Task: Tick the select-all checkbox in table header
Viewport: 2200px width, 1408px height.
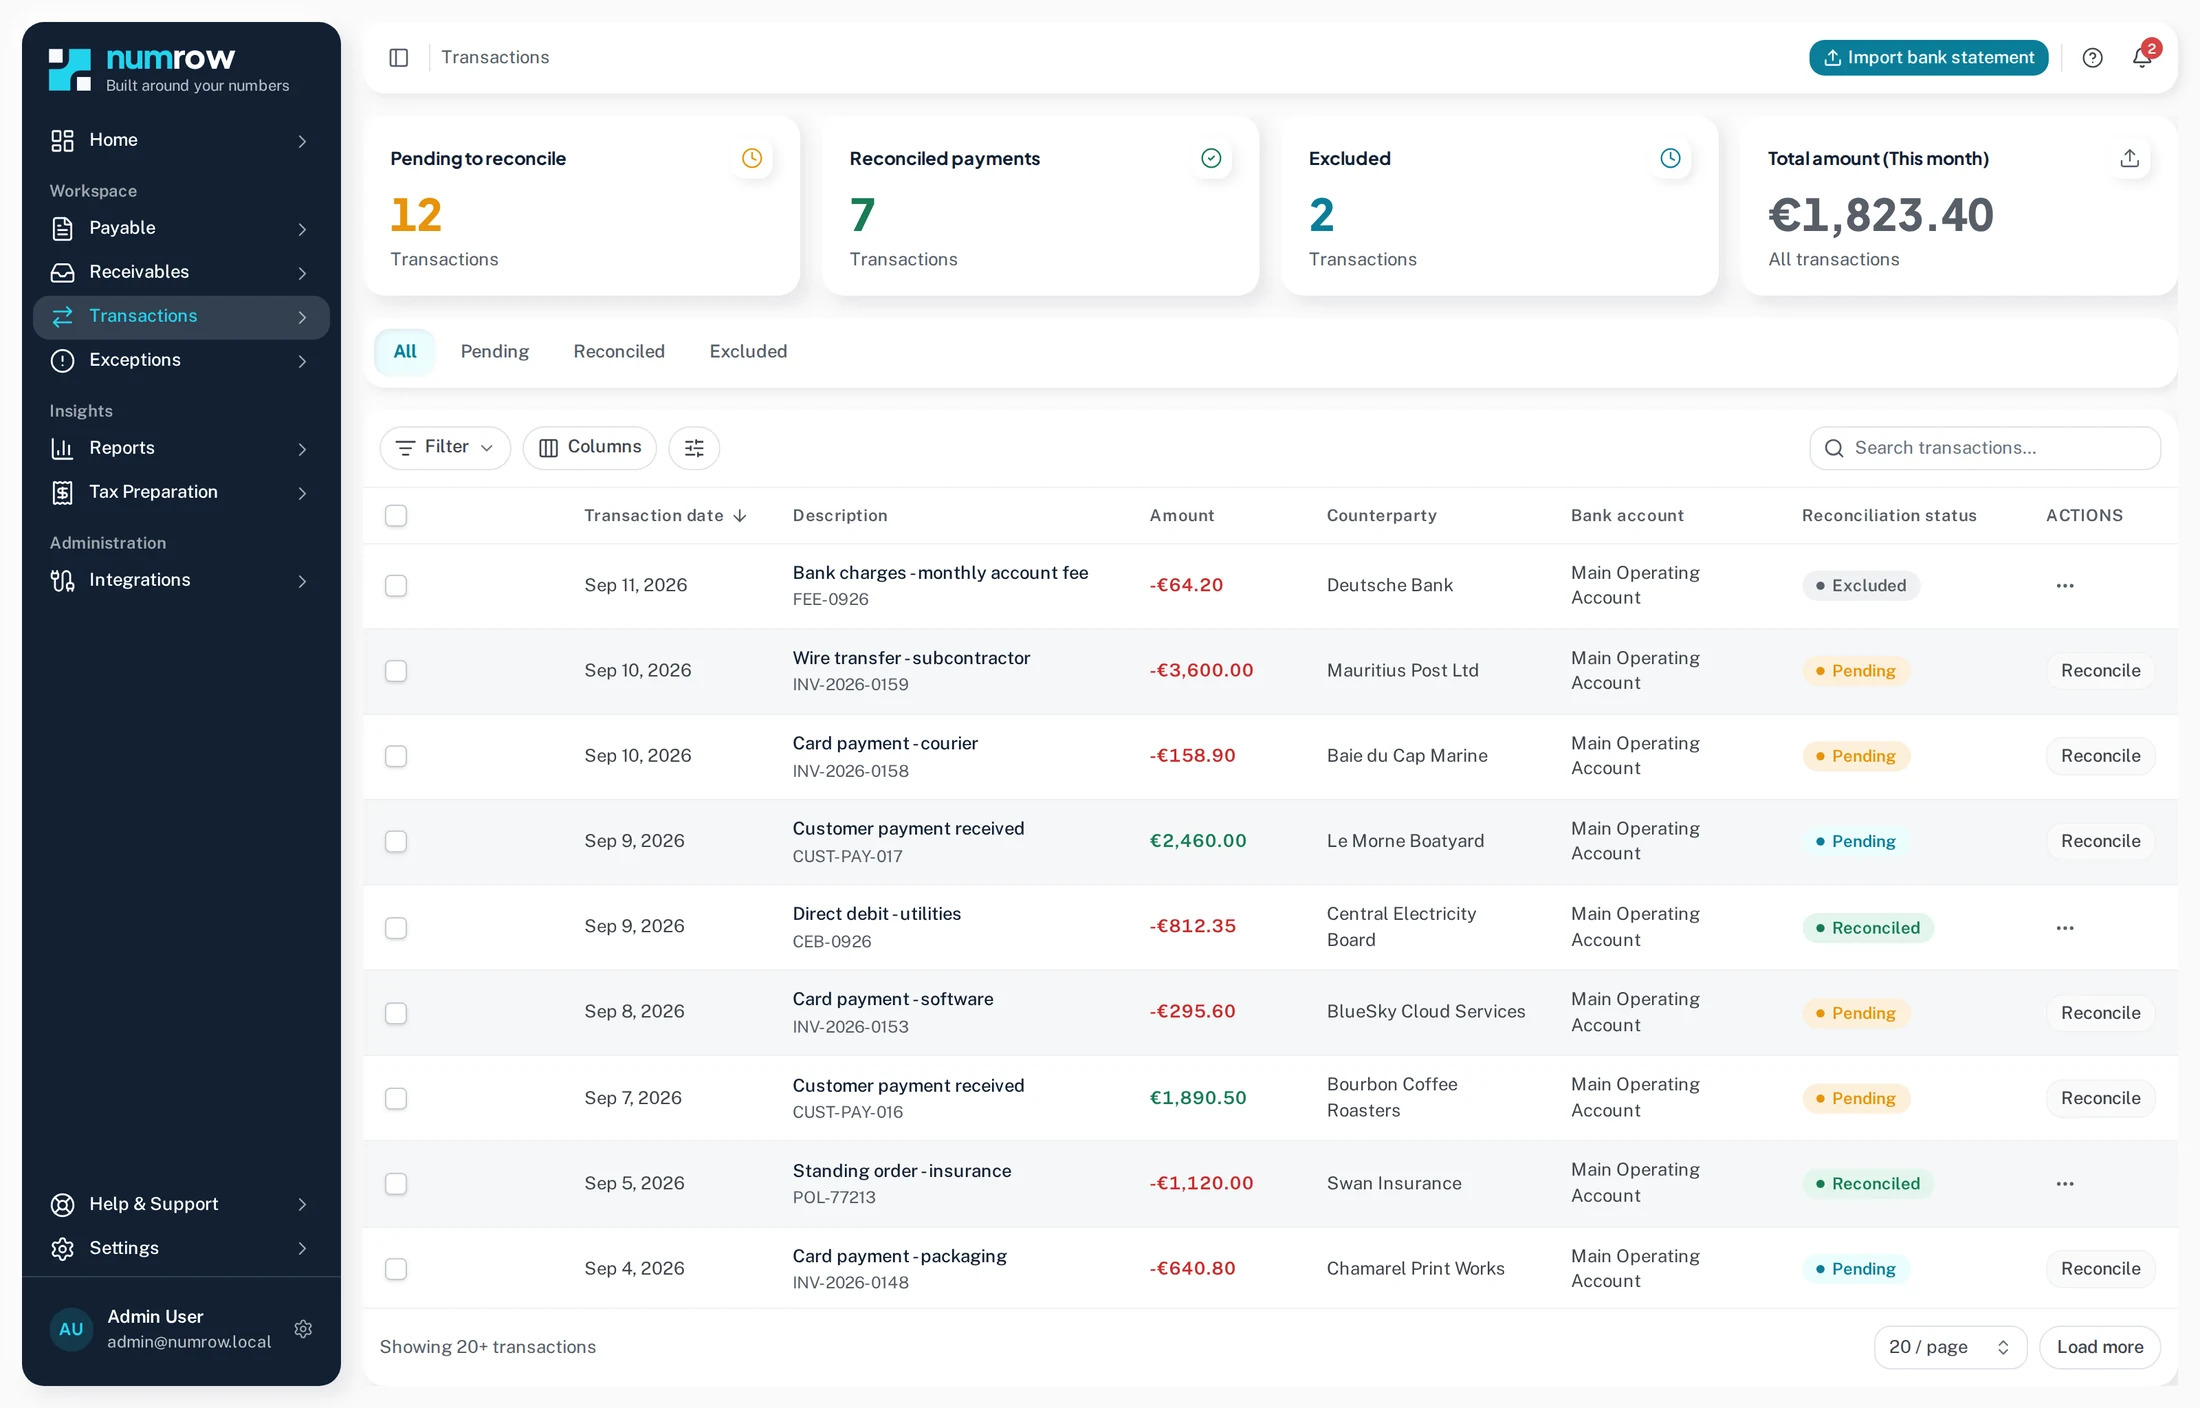Action: point(396,516)
